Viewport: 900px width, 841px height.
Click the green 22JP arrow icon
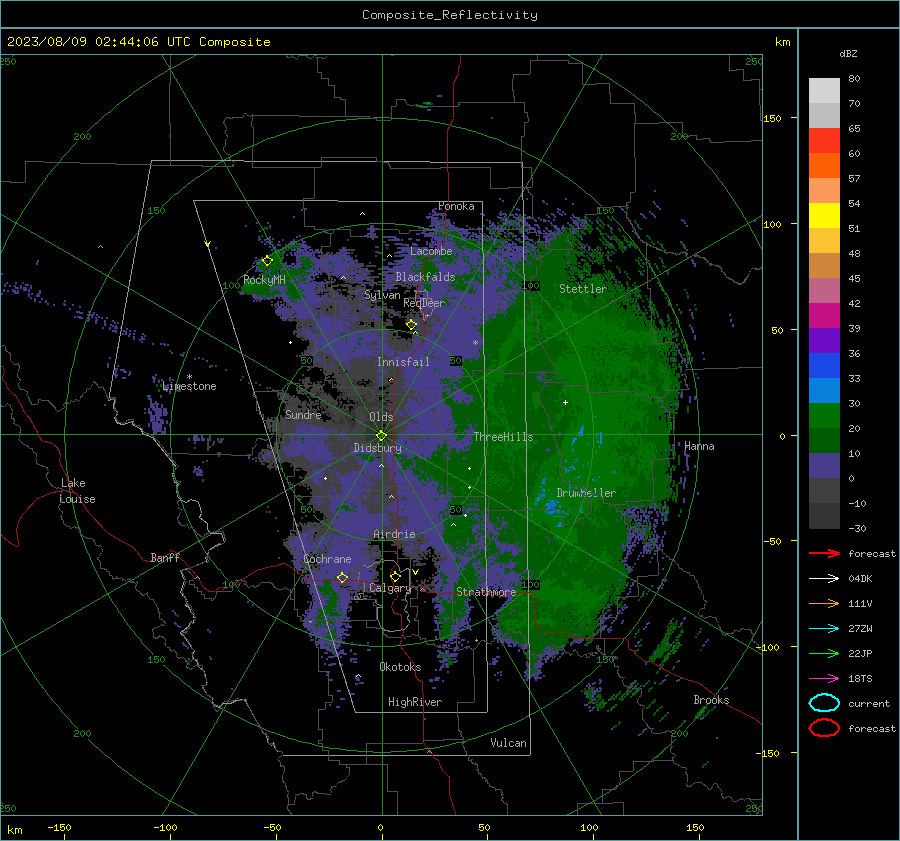pos(824,653)
